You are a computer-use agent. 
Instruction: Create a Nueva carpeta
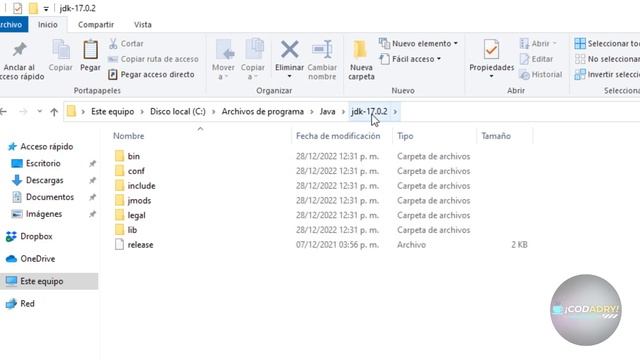coord(361,60)
